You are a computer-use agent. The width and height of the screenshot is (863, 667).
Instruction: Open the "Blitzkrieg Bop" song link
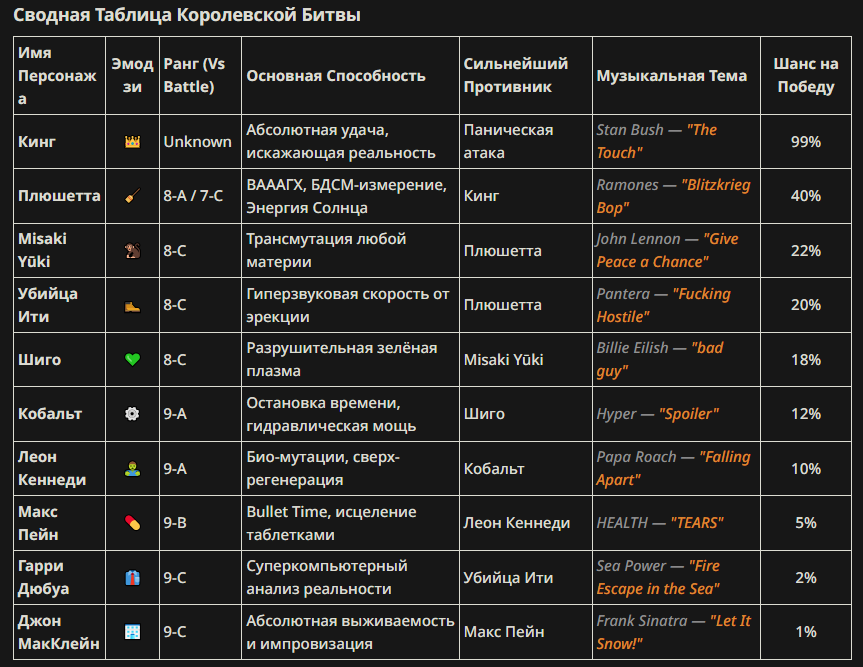point(674,196)
